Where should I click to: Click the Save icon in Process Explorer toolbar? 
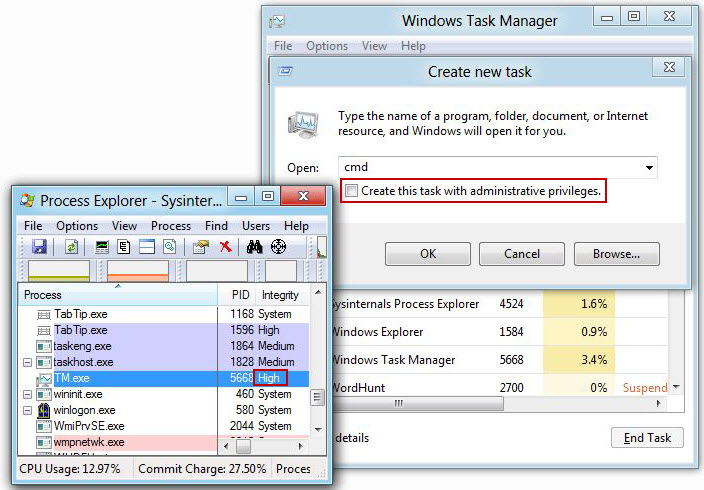(x=39, y=247)
